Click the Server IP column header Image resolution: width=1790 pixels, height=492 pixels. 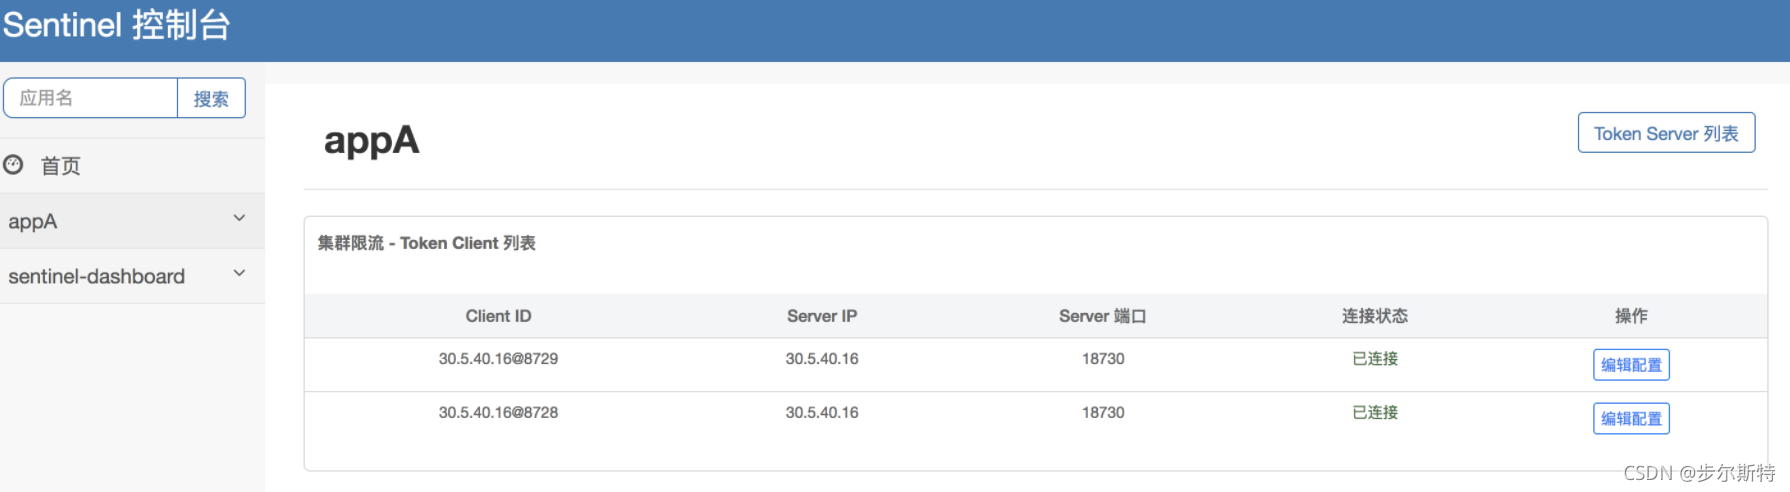point(821,316)
